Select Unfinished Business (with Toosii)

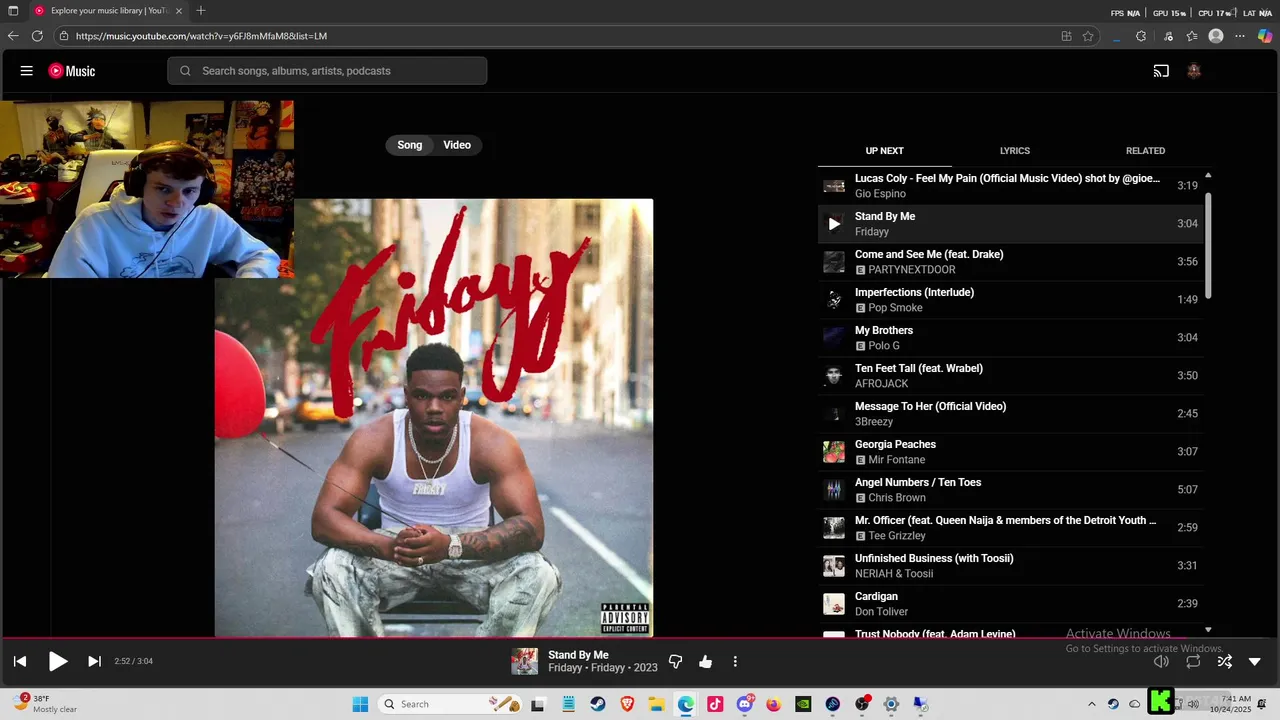click(1010, 566)
